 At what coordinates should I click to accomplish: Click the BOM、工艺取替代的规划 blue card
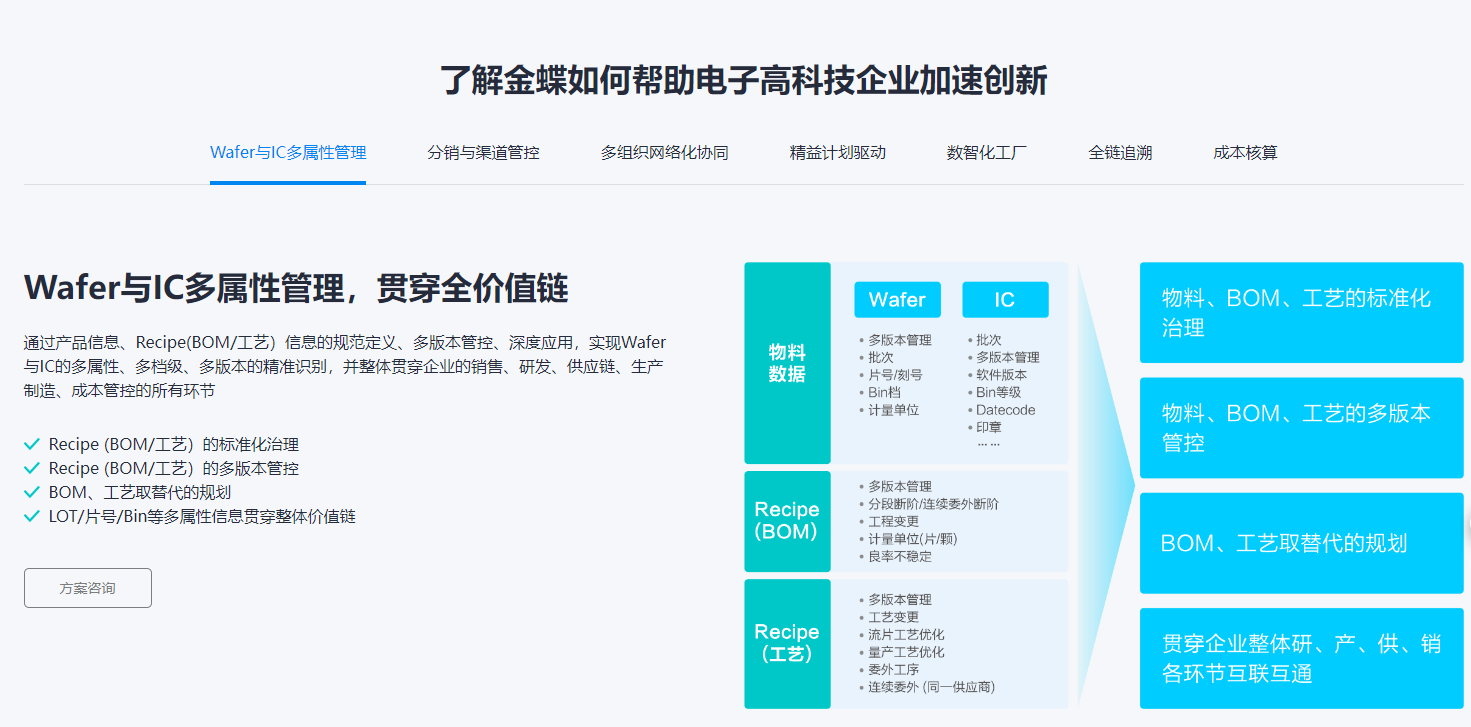1300,544
